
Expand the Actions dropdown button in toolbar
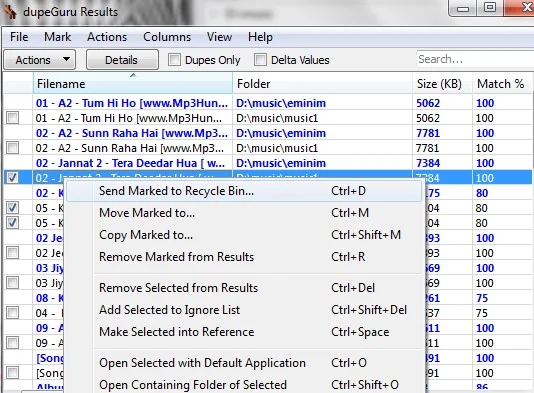coord(40,60)
